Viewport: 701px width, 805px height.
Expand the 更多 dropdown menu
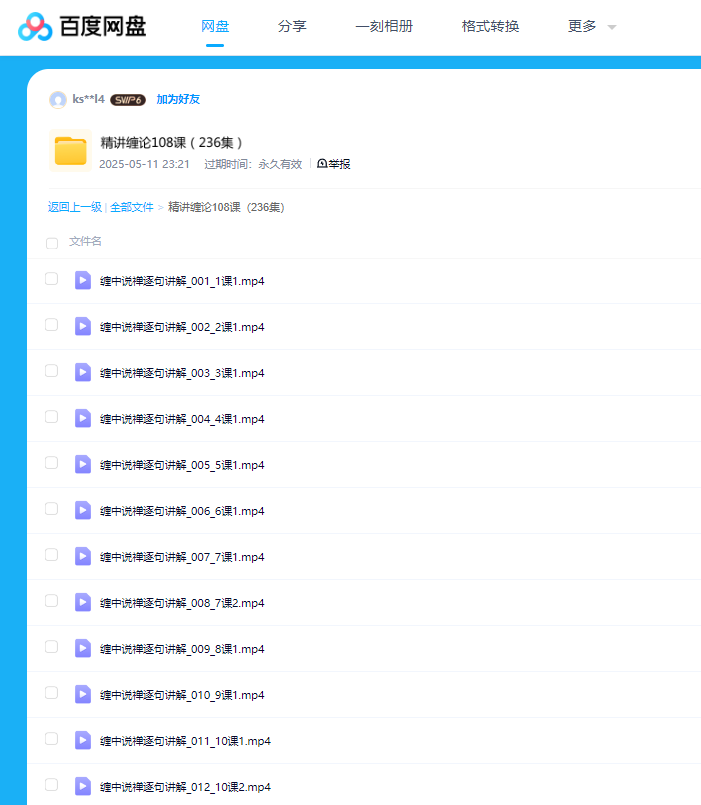coord(591,27)
